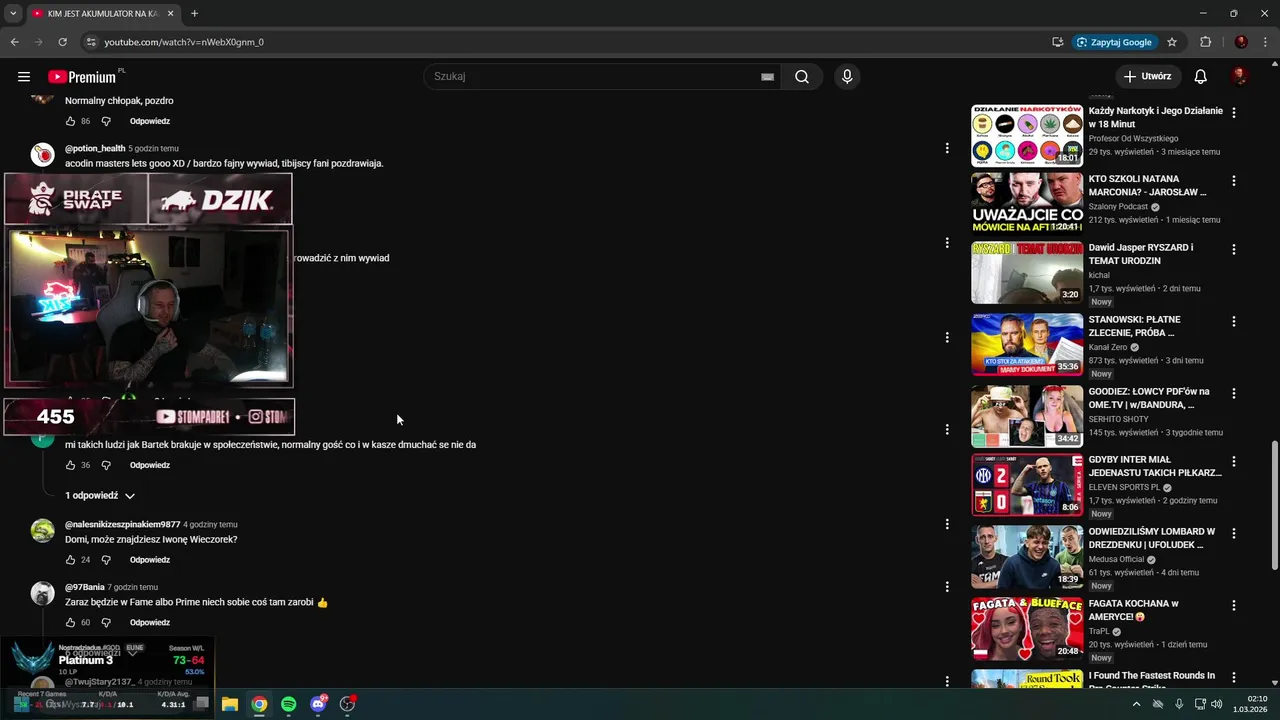
Task: Open 'STANOWSKI: PŁATNE ZLECENIE' video title
Action: pos(1135,326)
